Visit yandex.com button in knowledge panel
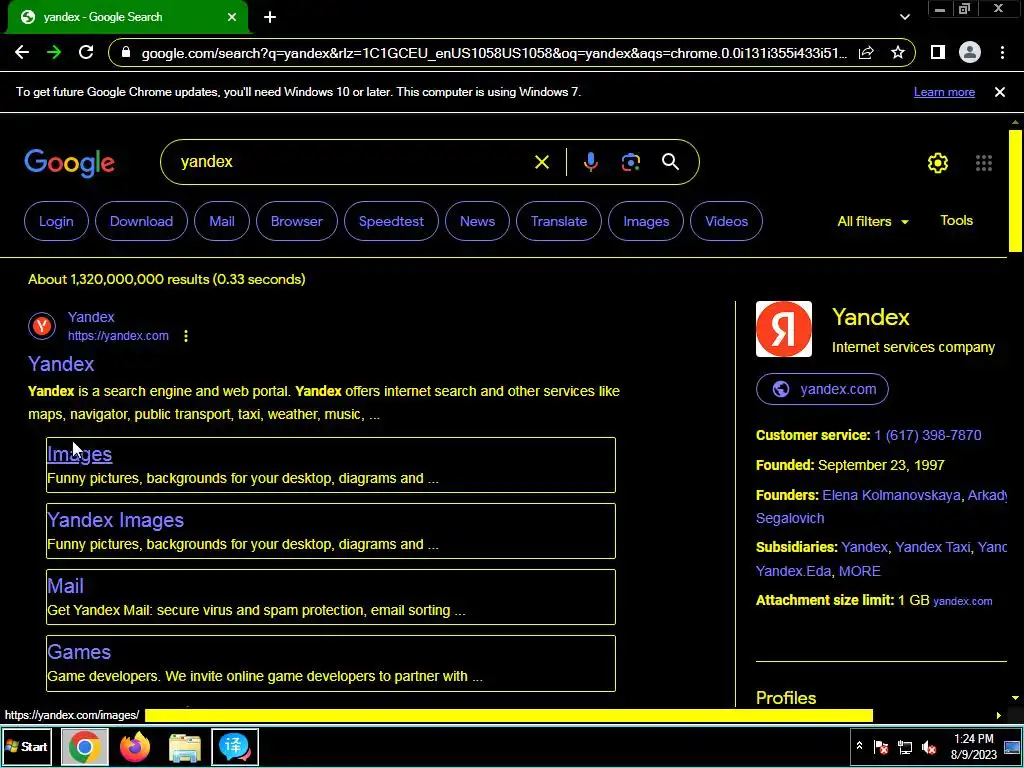The width and height of the screenshot is (1024, 768). pos(822,389)
